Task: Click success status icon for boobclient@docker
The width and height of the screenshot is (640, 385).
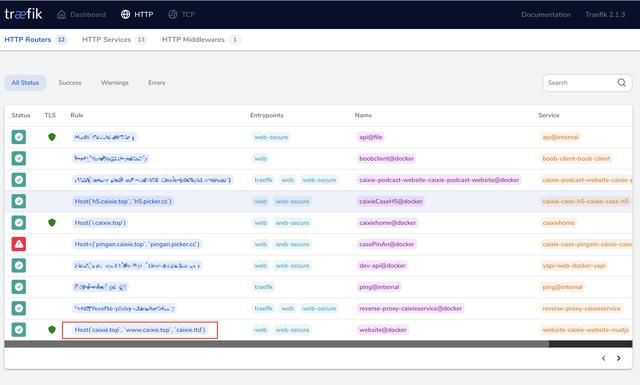Action: (x=18, y=158)
